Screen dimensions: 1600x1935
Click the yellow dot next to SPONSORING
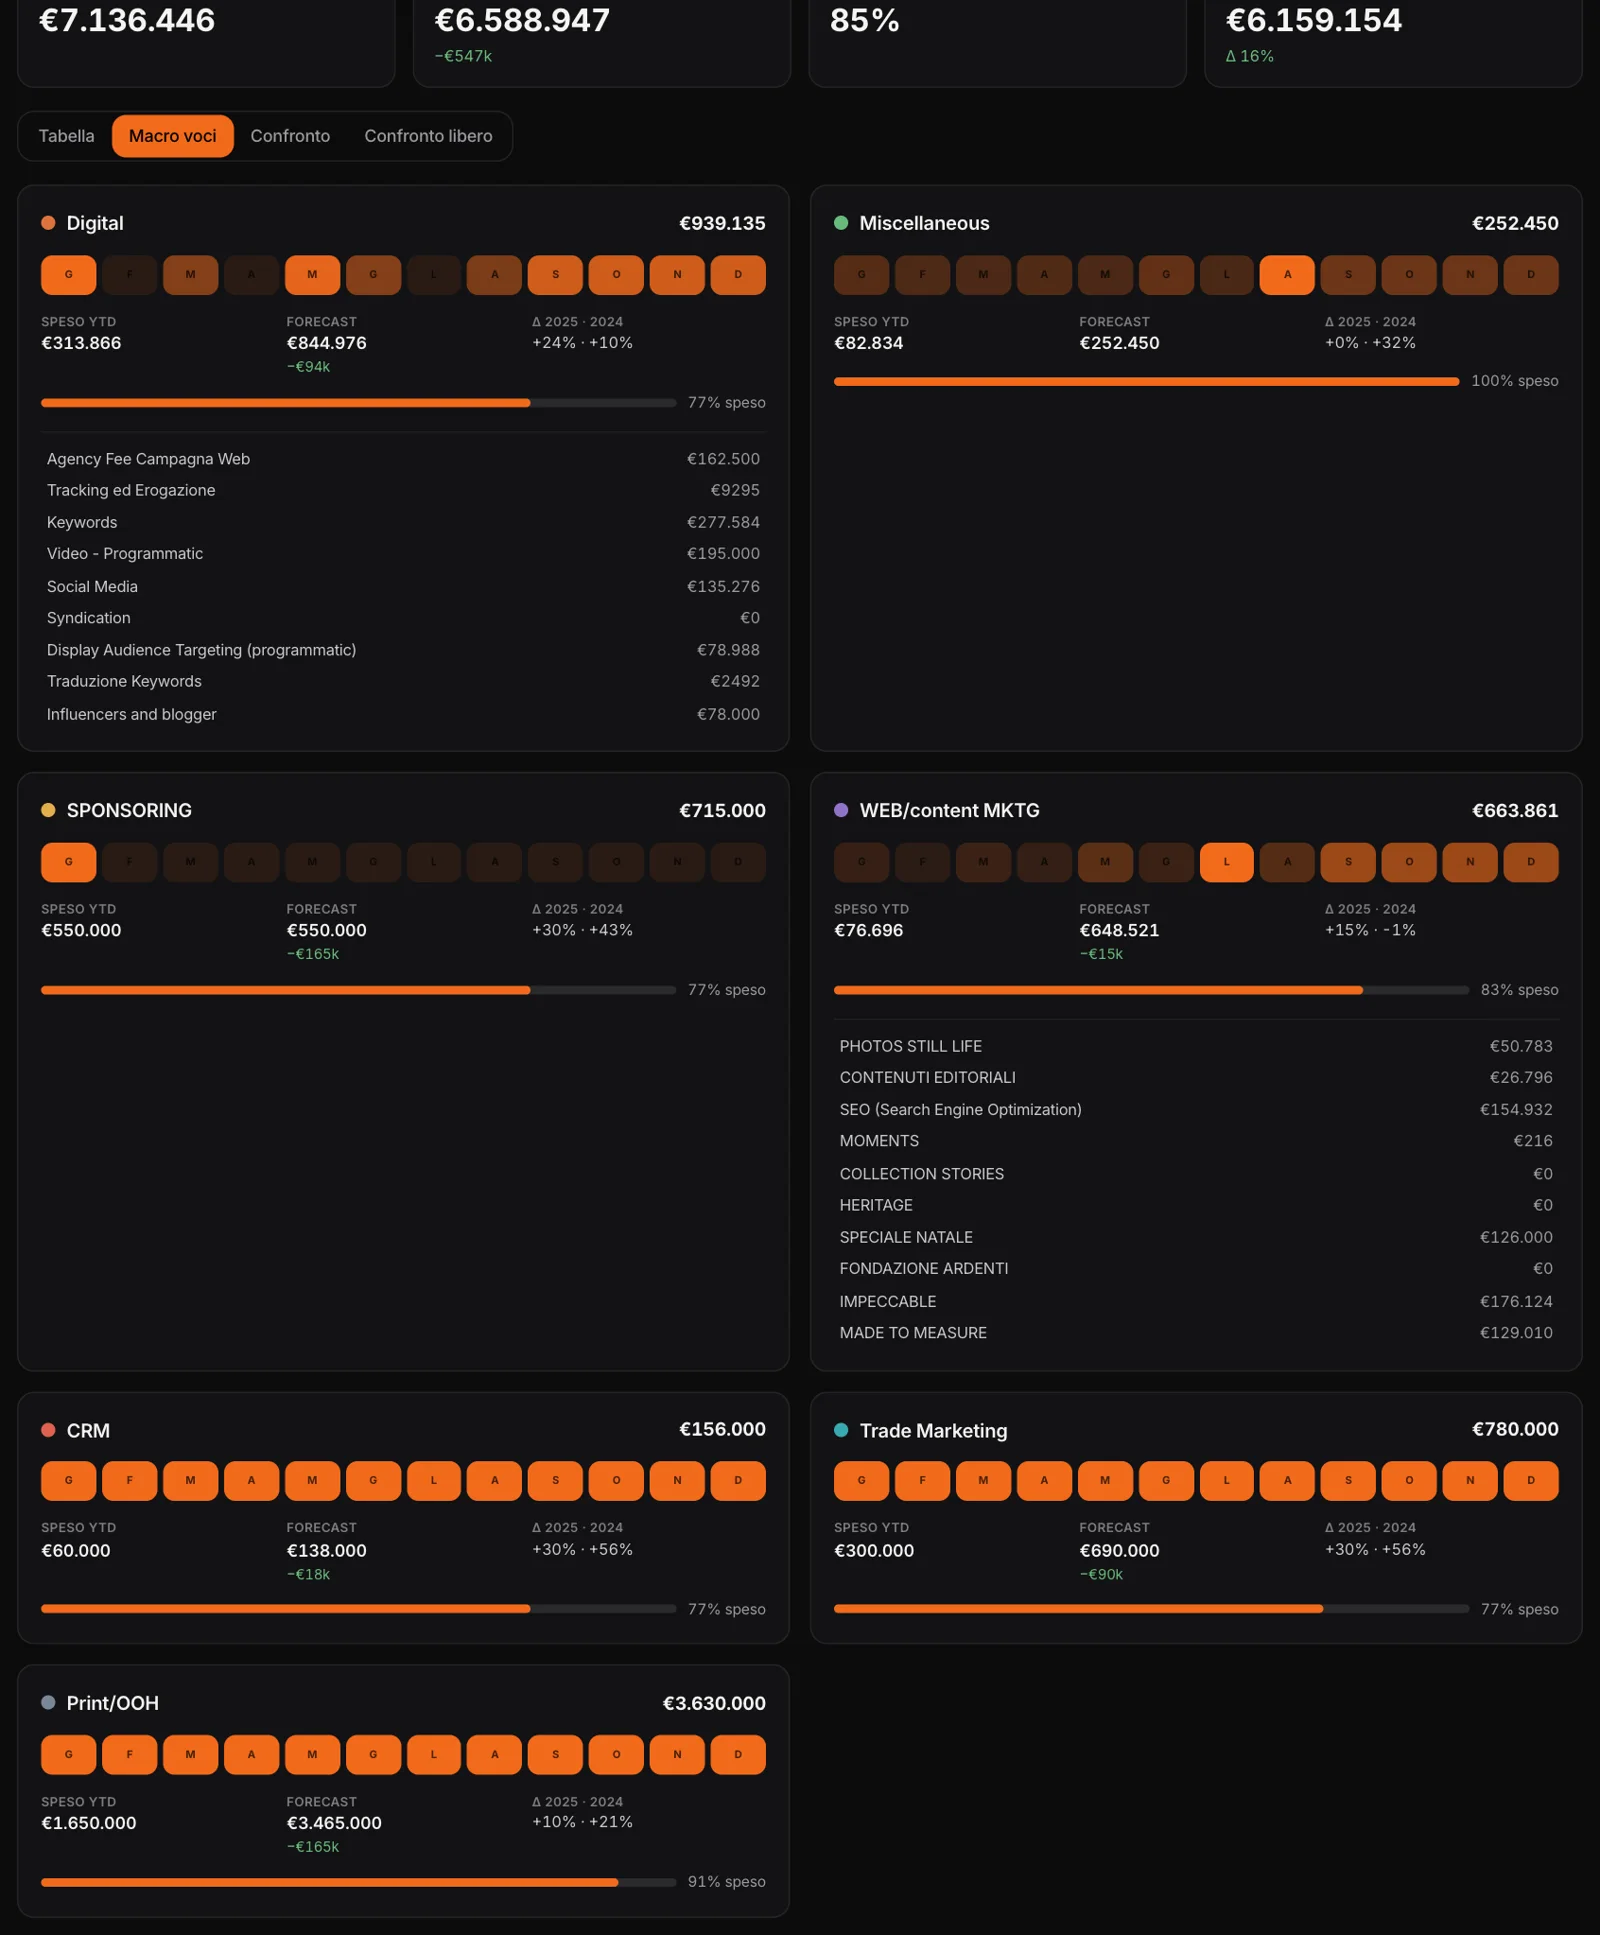coord(48,810)
